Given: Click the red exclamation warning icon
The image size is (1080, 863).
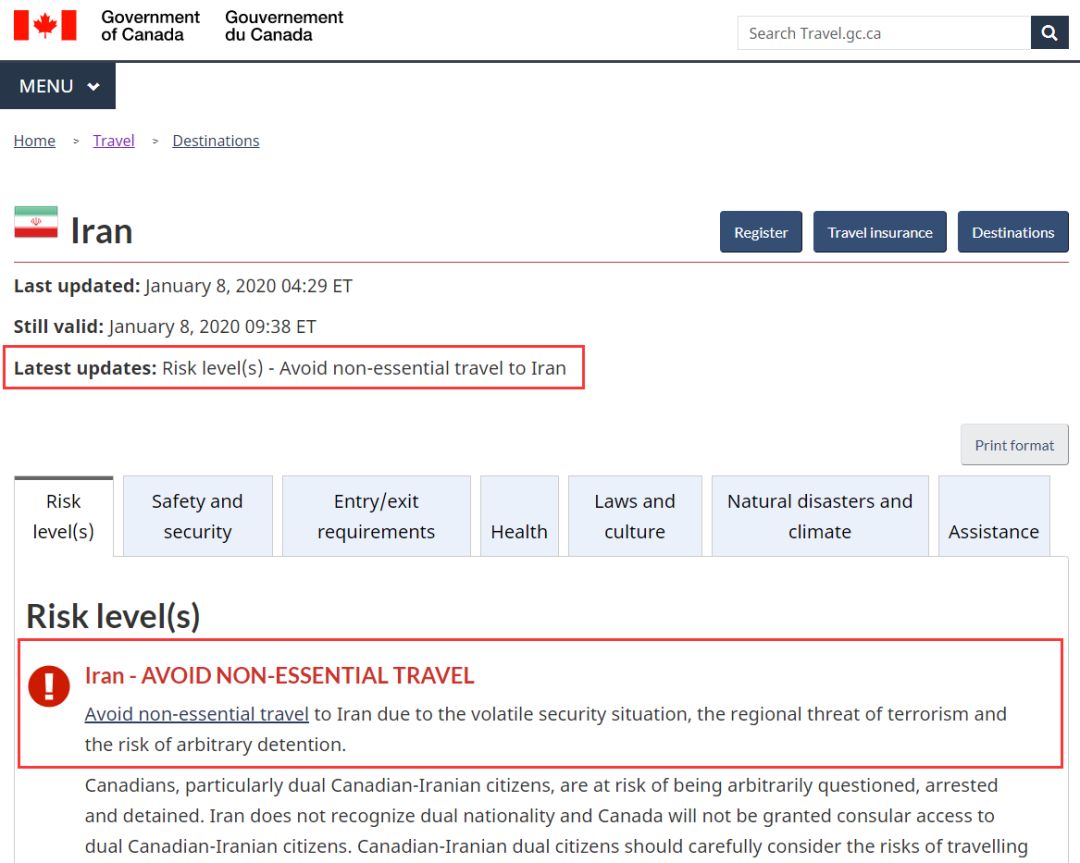Looking at the screenshot, I should coord(49,686).
